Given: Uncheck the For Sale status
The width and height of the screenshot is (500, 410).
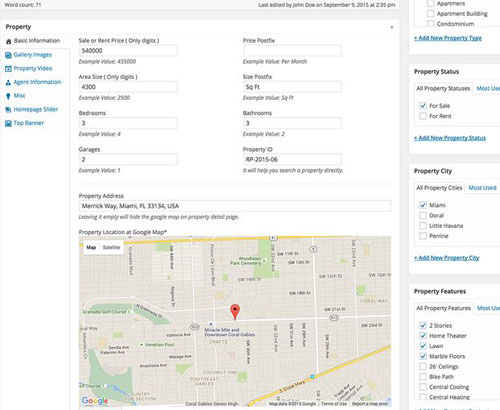Looking at the screenshot, I should (423, 106).
